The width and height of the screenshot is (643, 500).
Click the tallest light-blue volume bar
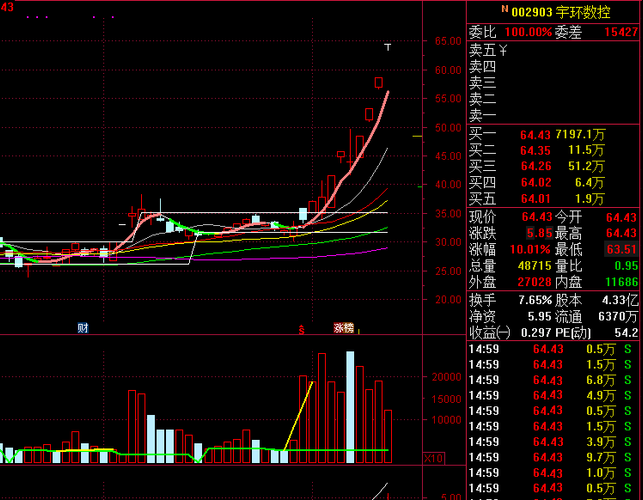(x=350, y=407)
